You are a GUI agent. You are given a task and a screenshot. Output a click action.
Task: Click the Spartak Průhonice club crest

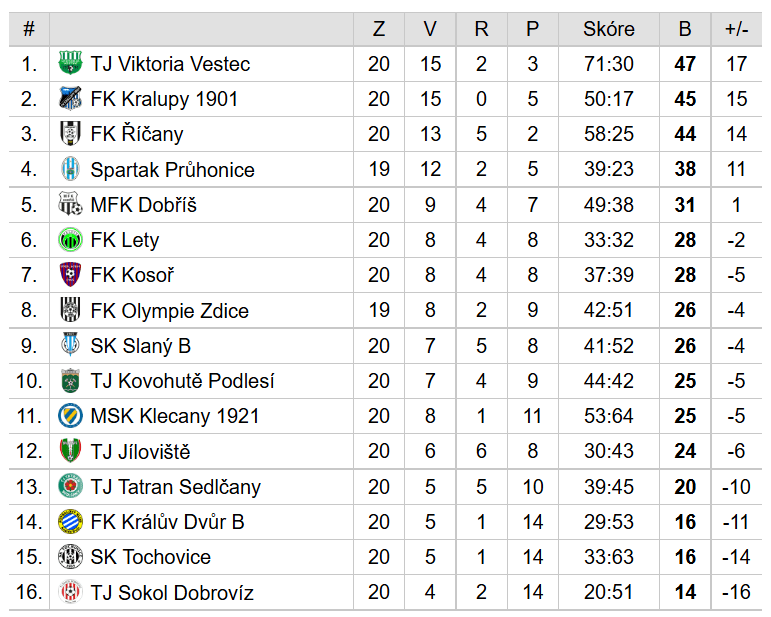(70, 169)
